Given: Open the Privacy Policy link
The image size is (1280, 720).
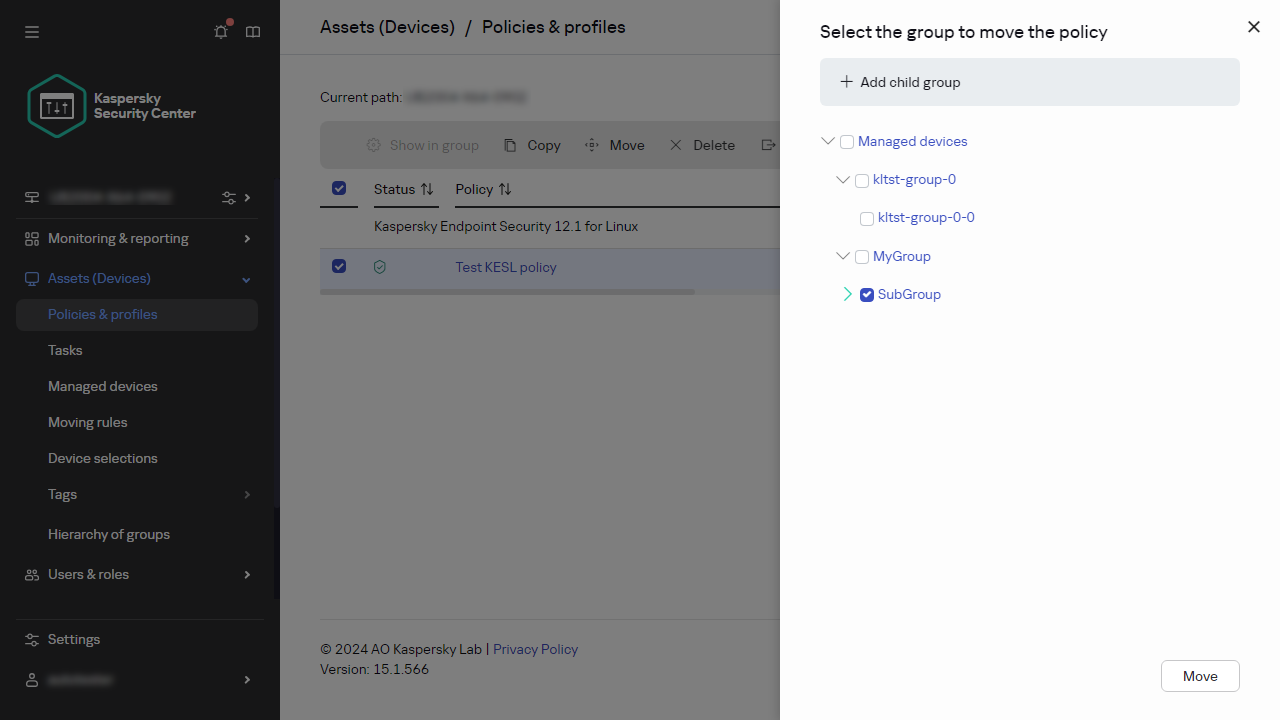Looking at the screenshot, I should pyautogui.click(x=535, y=649).
